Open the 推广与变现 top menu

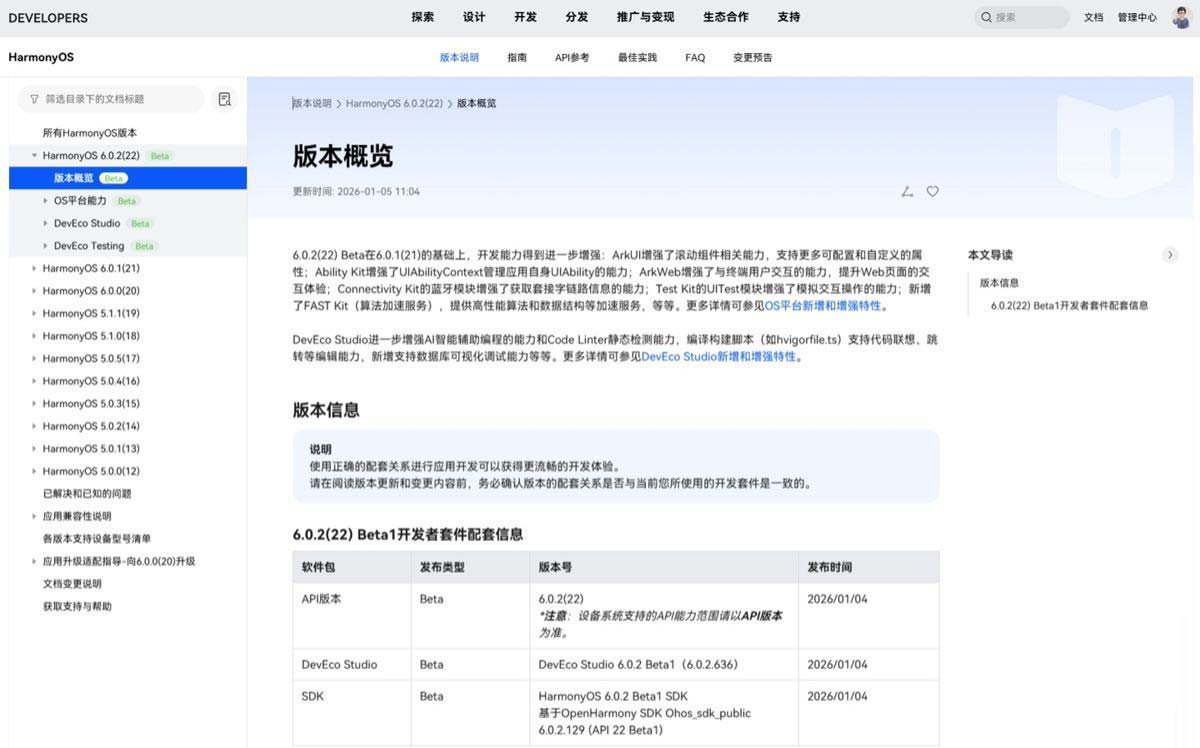coord(646,17)
